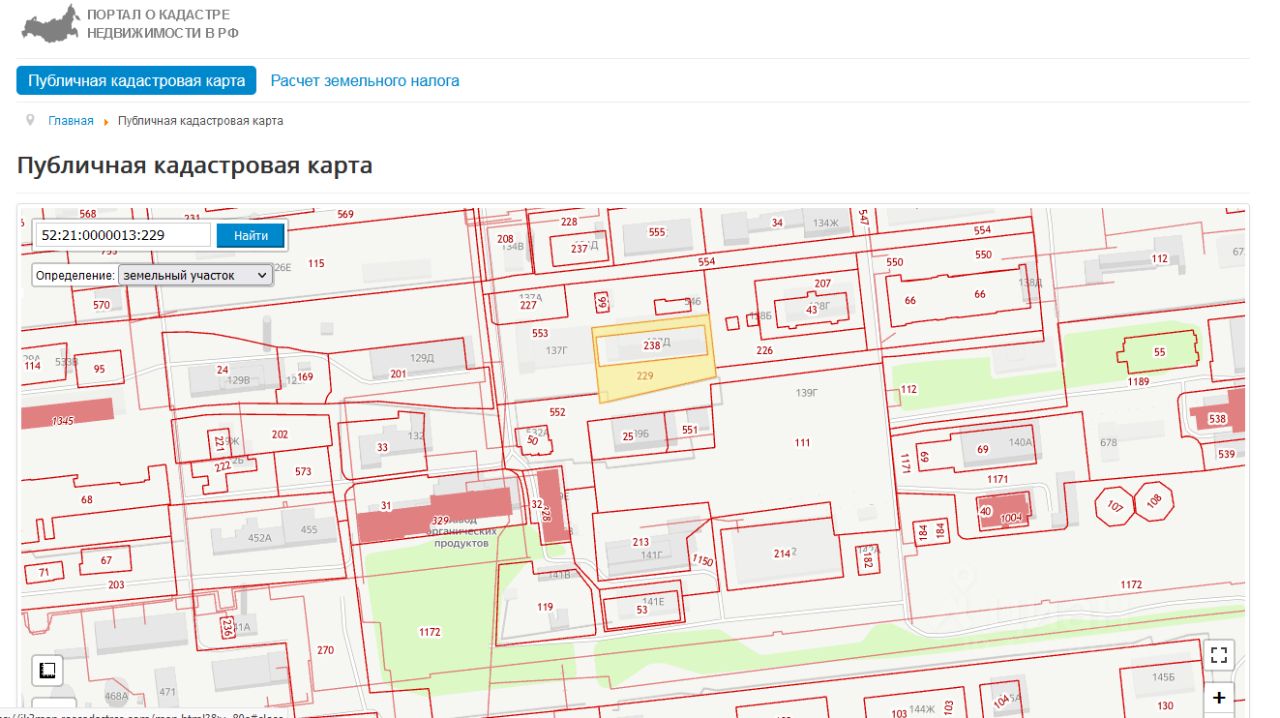Click parcel label '228'

tap(569, 222)
